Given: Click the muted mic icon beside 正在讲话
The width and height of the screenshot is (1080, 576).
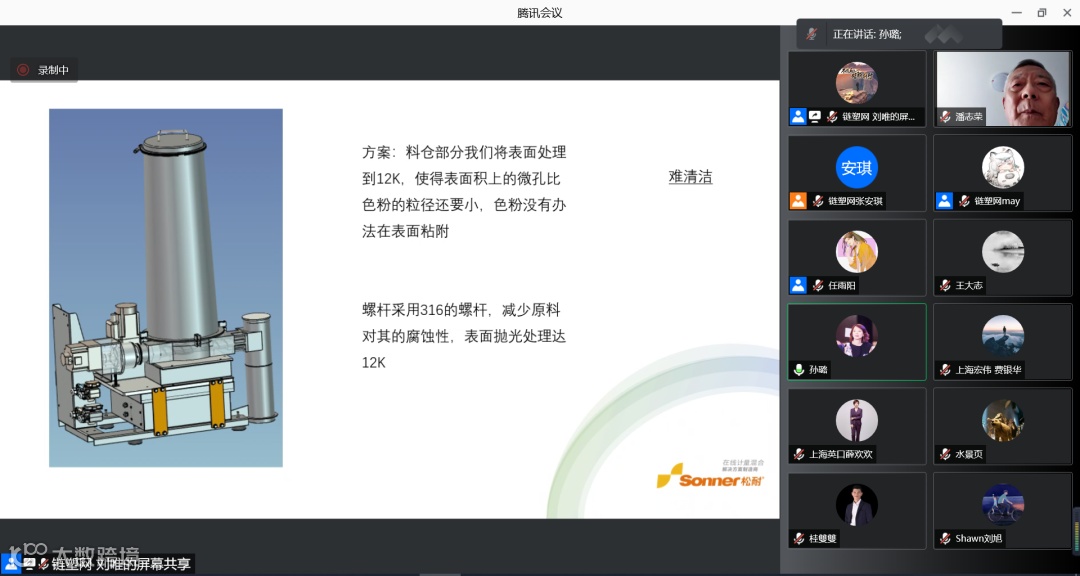Looking at the screenshot, I should pyautogui.click(x=812, y=34).
